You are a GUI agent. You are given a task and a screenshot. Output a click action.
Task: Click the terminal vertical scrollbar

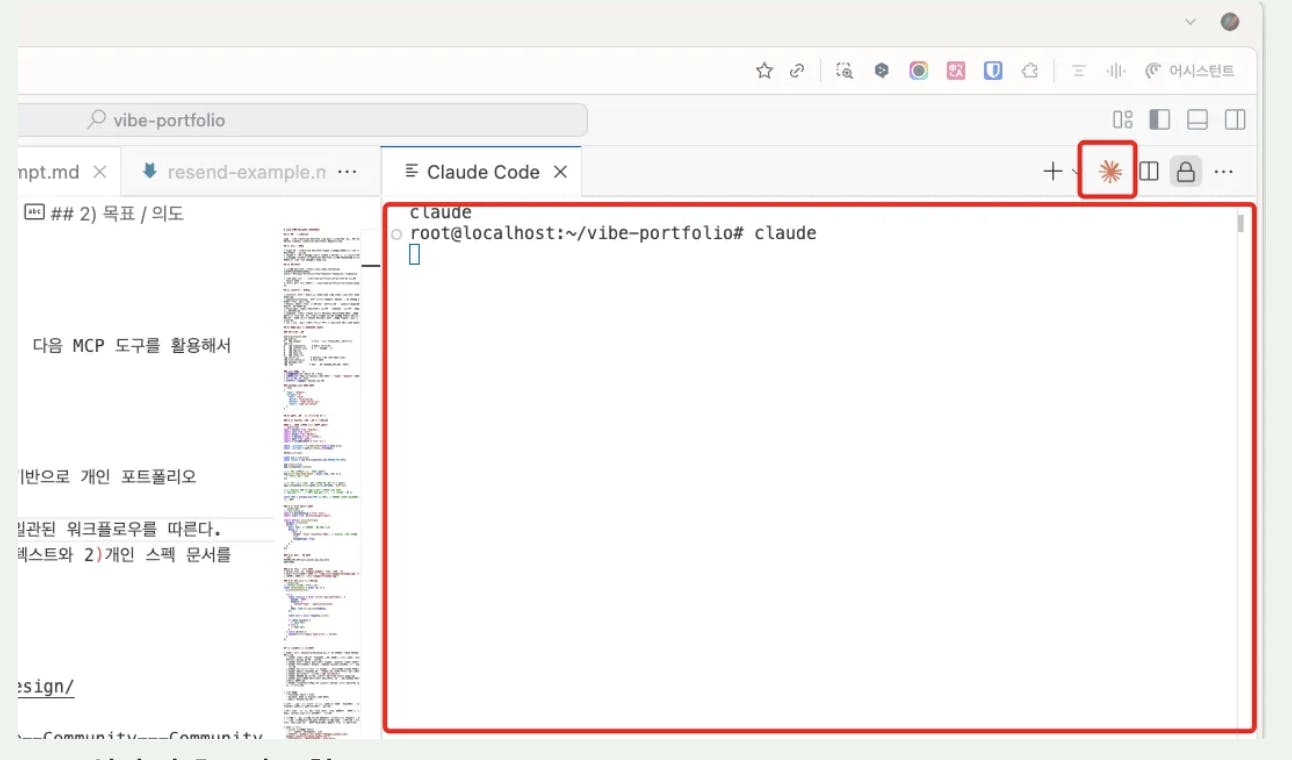(1241, 222)
